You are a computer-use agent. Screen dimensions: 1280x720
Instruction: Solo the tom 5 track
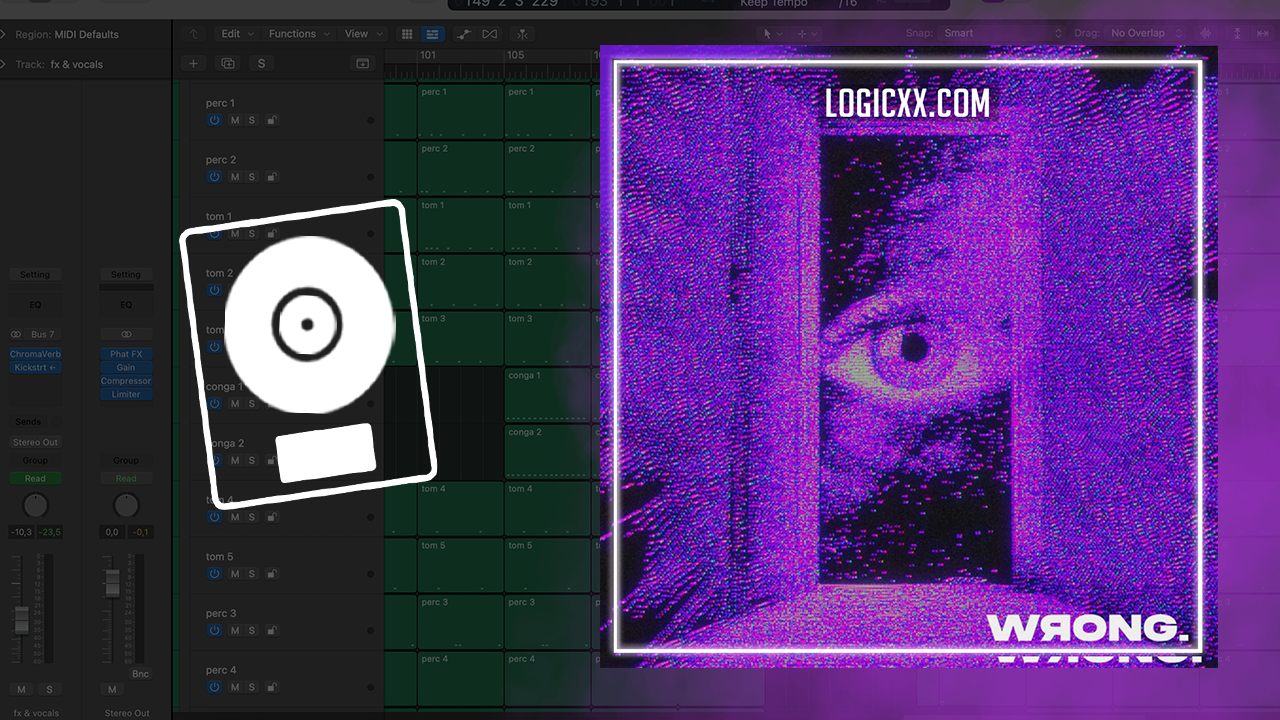252,574
